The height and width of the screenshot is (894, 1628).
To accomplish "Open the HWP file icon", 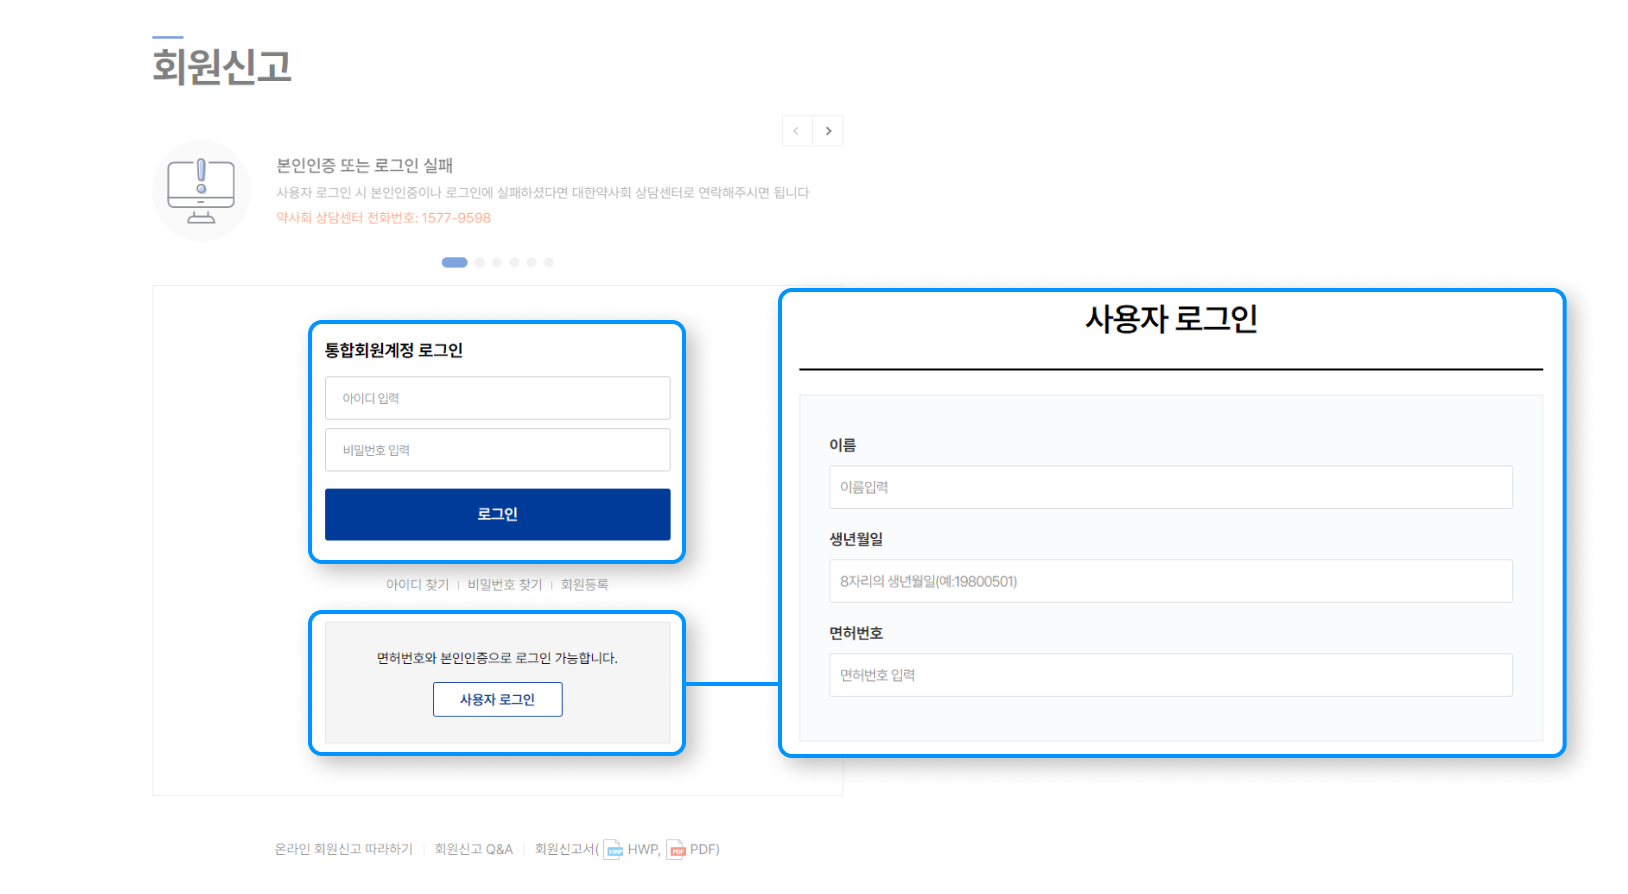I will [x=613, y=850].
